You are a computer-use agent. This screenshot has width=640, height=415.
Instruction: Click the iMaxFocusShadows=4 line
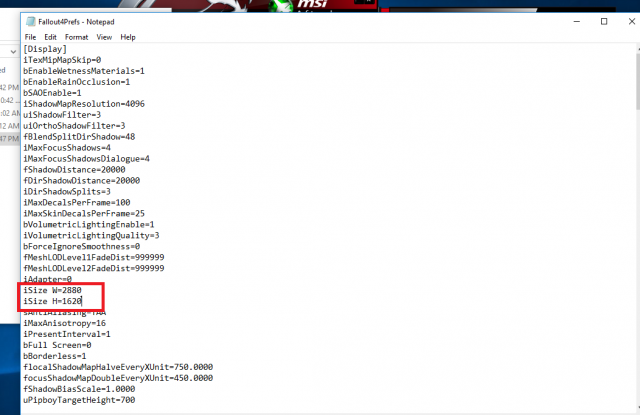[67, 148]
